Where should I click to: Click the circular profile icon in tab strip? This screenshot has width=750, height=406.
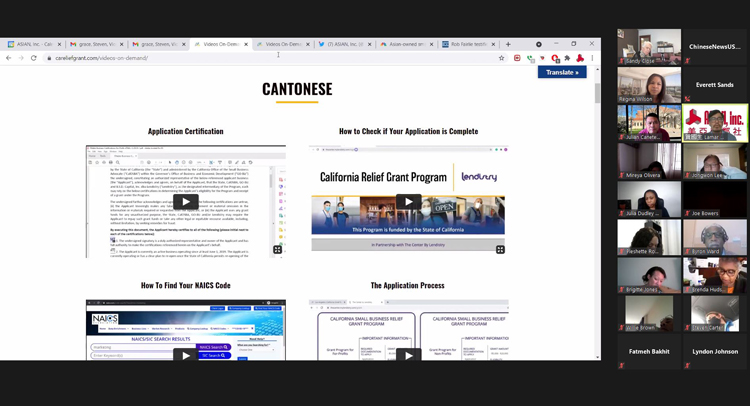(539, 44)
